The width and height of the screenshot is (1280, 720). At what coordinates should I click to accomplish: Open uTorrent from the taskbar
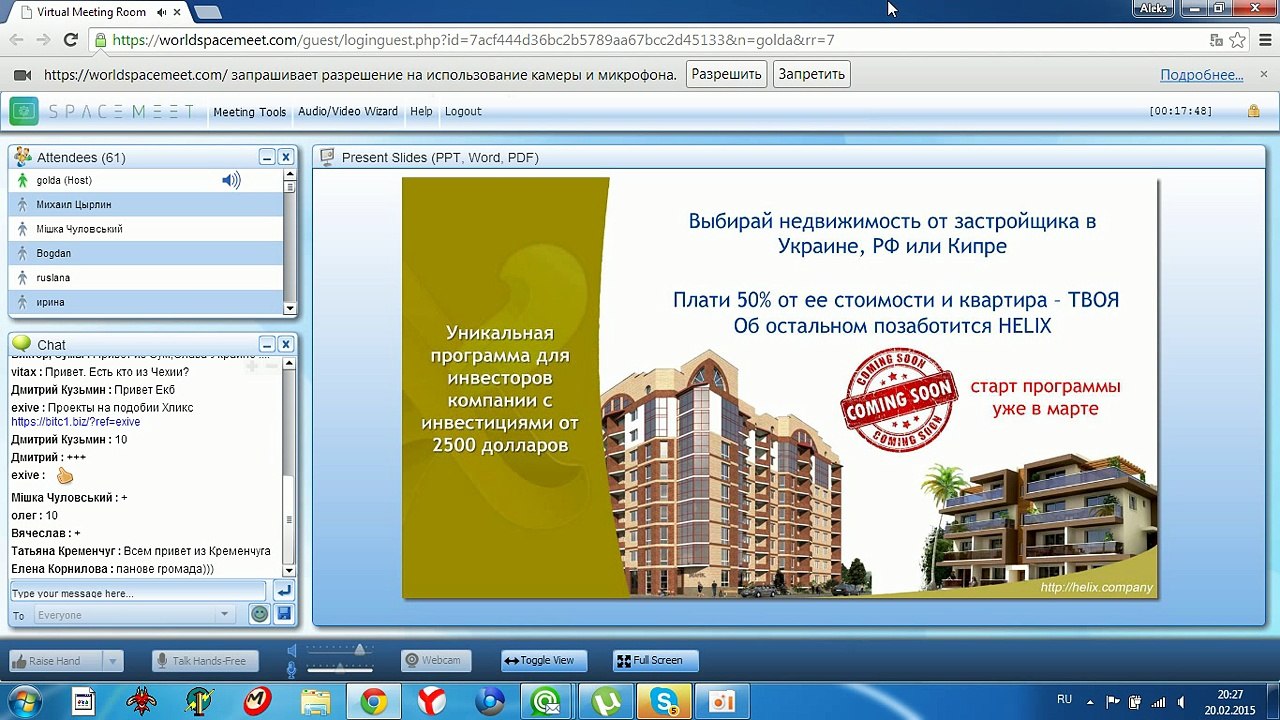tap(606, 701)
